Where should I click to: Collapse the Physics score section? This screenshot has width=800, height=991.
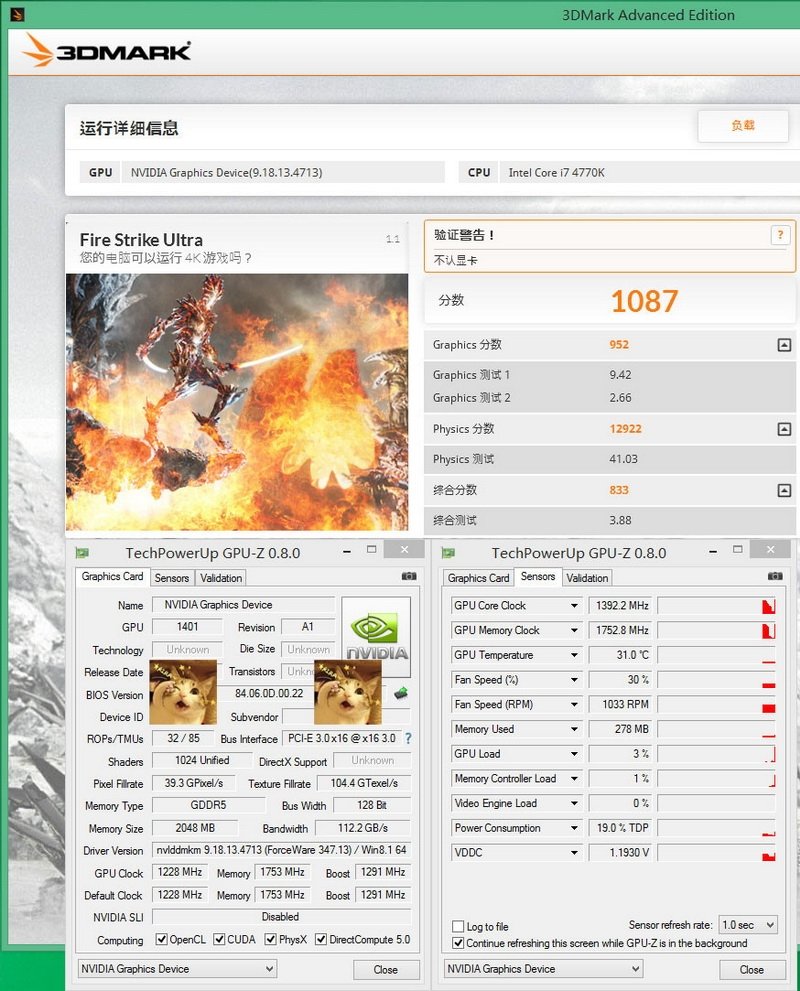click(x=784, y=429)
